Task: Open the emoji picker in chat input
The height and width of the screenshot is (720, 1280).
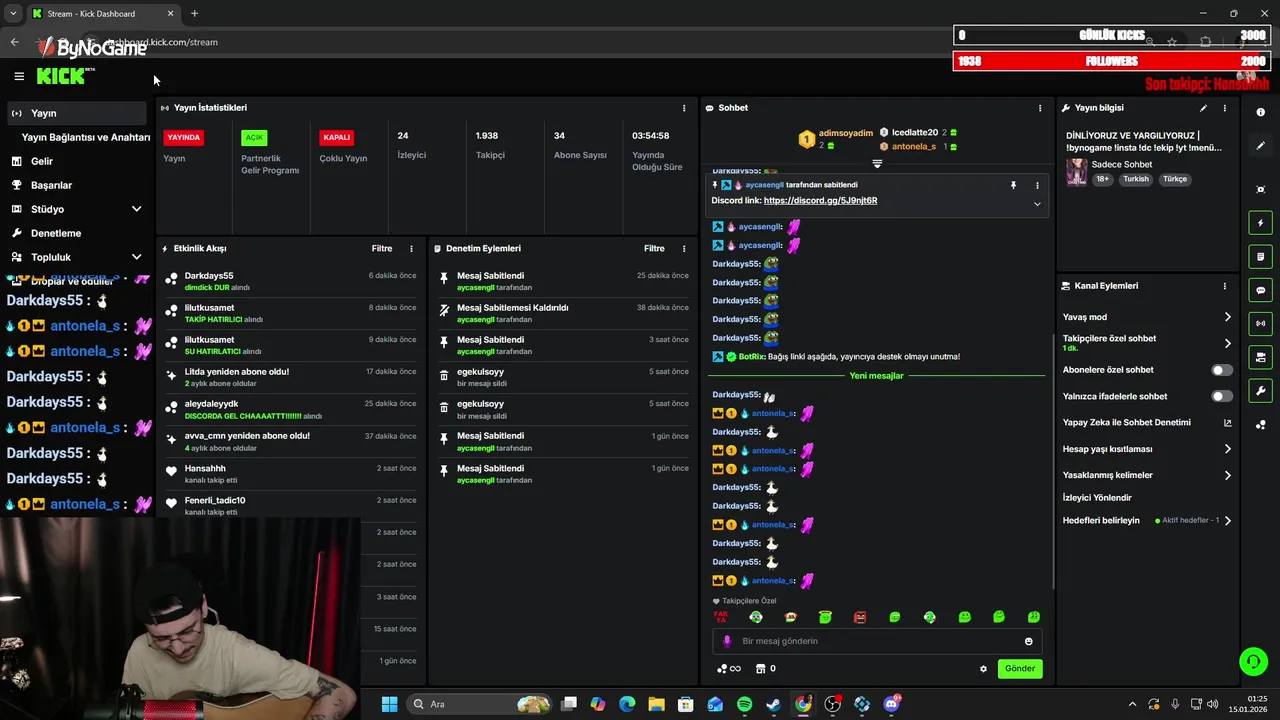Action: pyautogui.click(x=1028, y=641)
